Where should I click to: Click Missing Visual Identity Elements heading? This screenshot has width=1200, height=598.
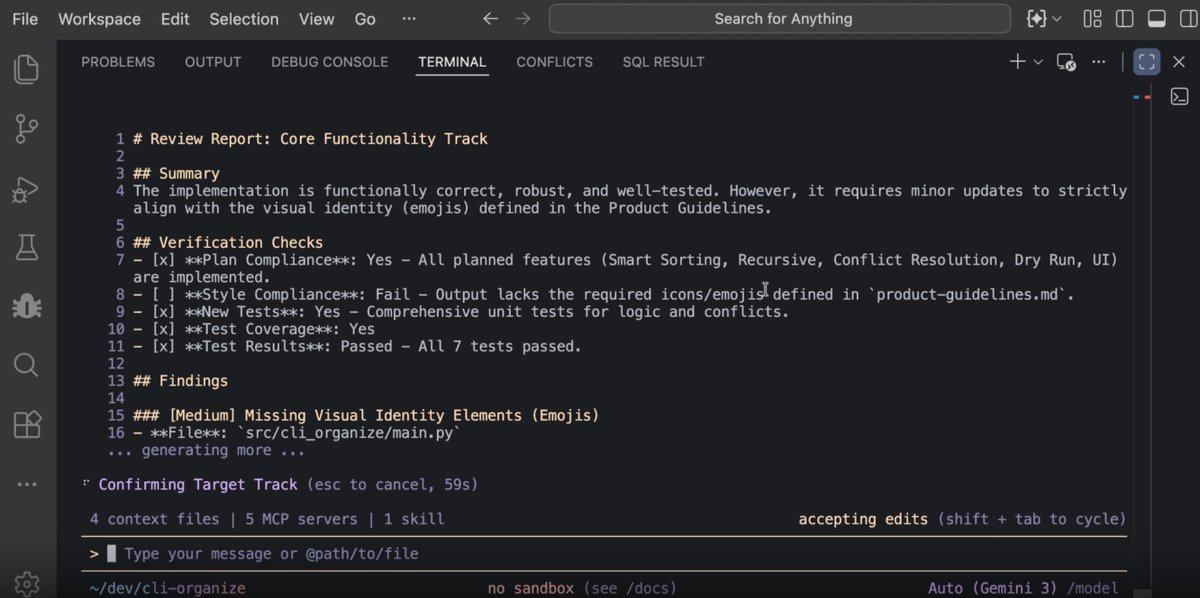pyautogui.click(x=366, y=415)
